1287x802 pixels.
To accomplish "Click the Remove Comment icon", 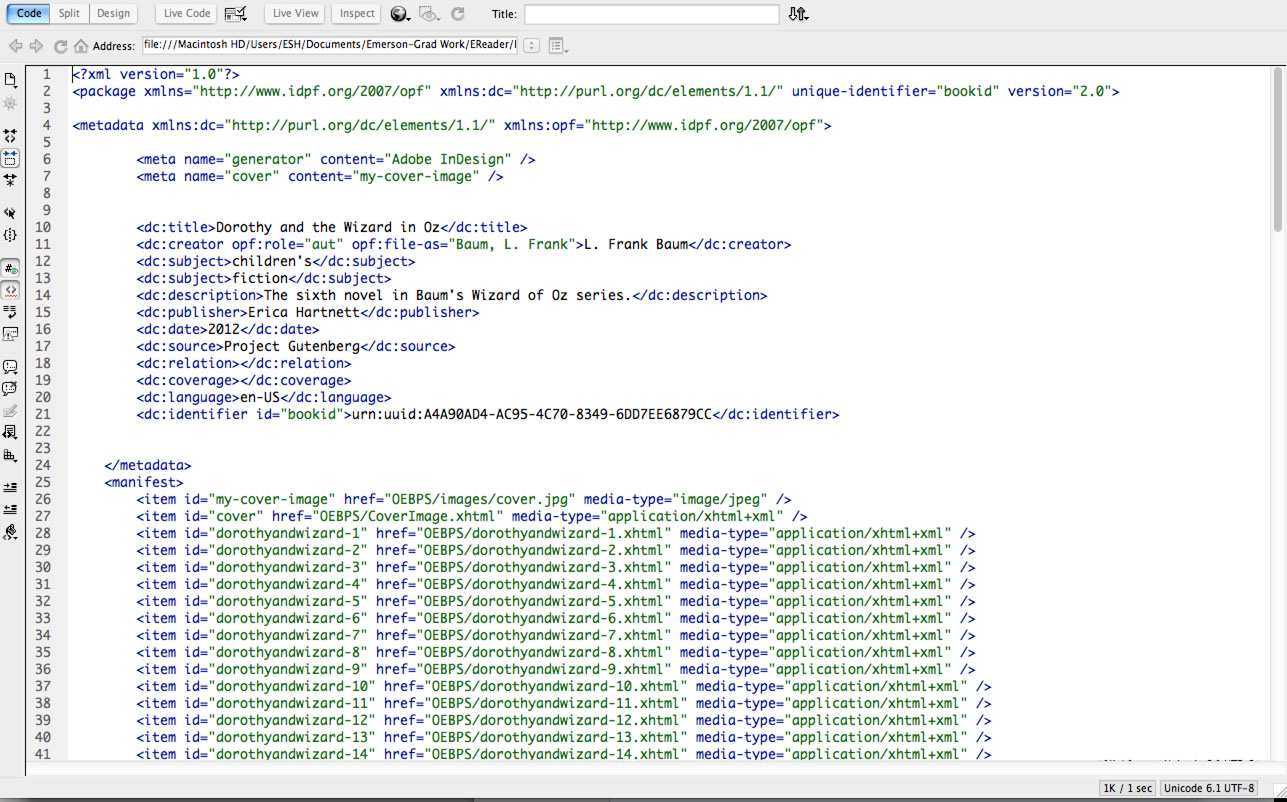I will click(x=10, y=389).
